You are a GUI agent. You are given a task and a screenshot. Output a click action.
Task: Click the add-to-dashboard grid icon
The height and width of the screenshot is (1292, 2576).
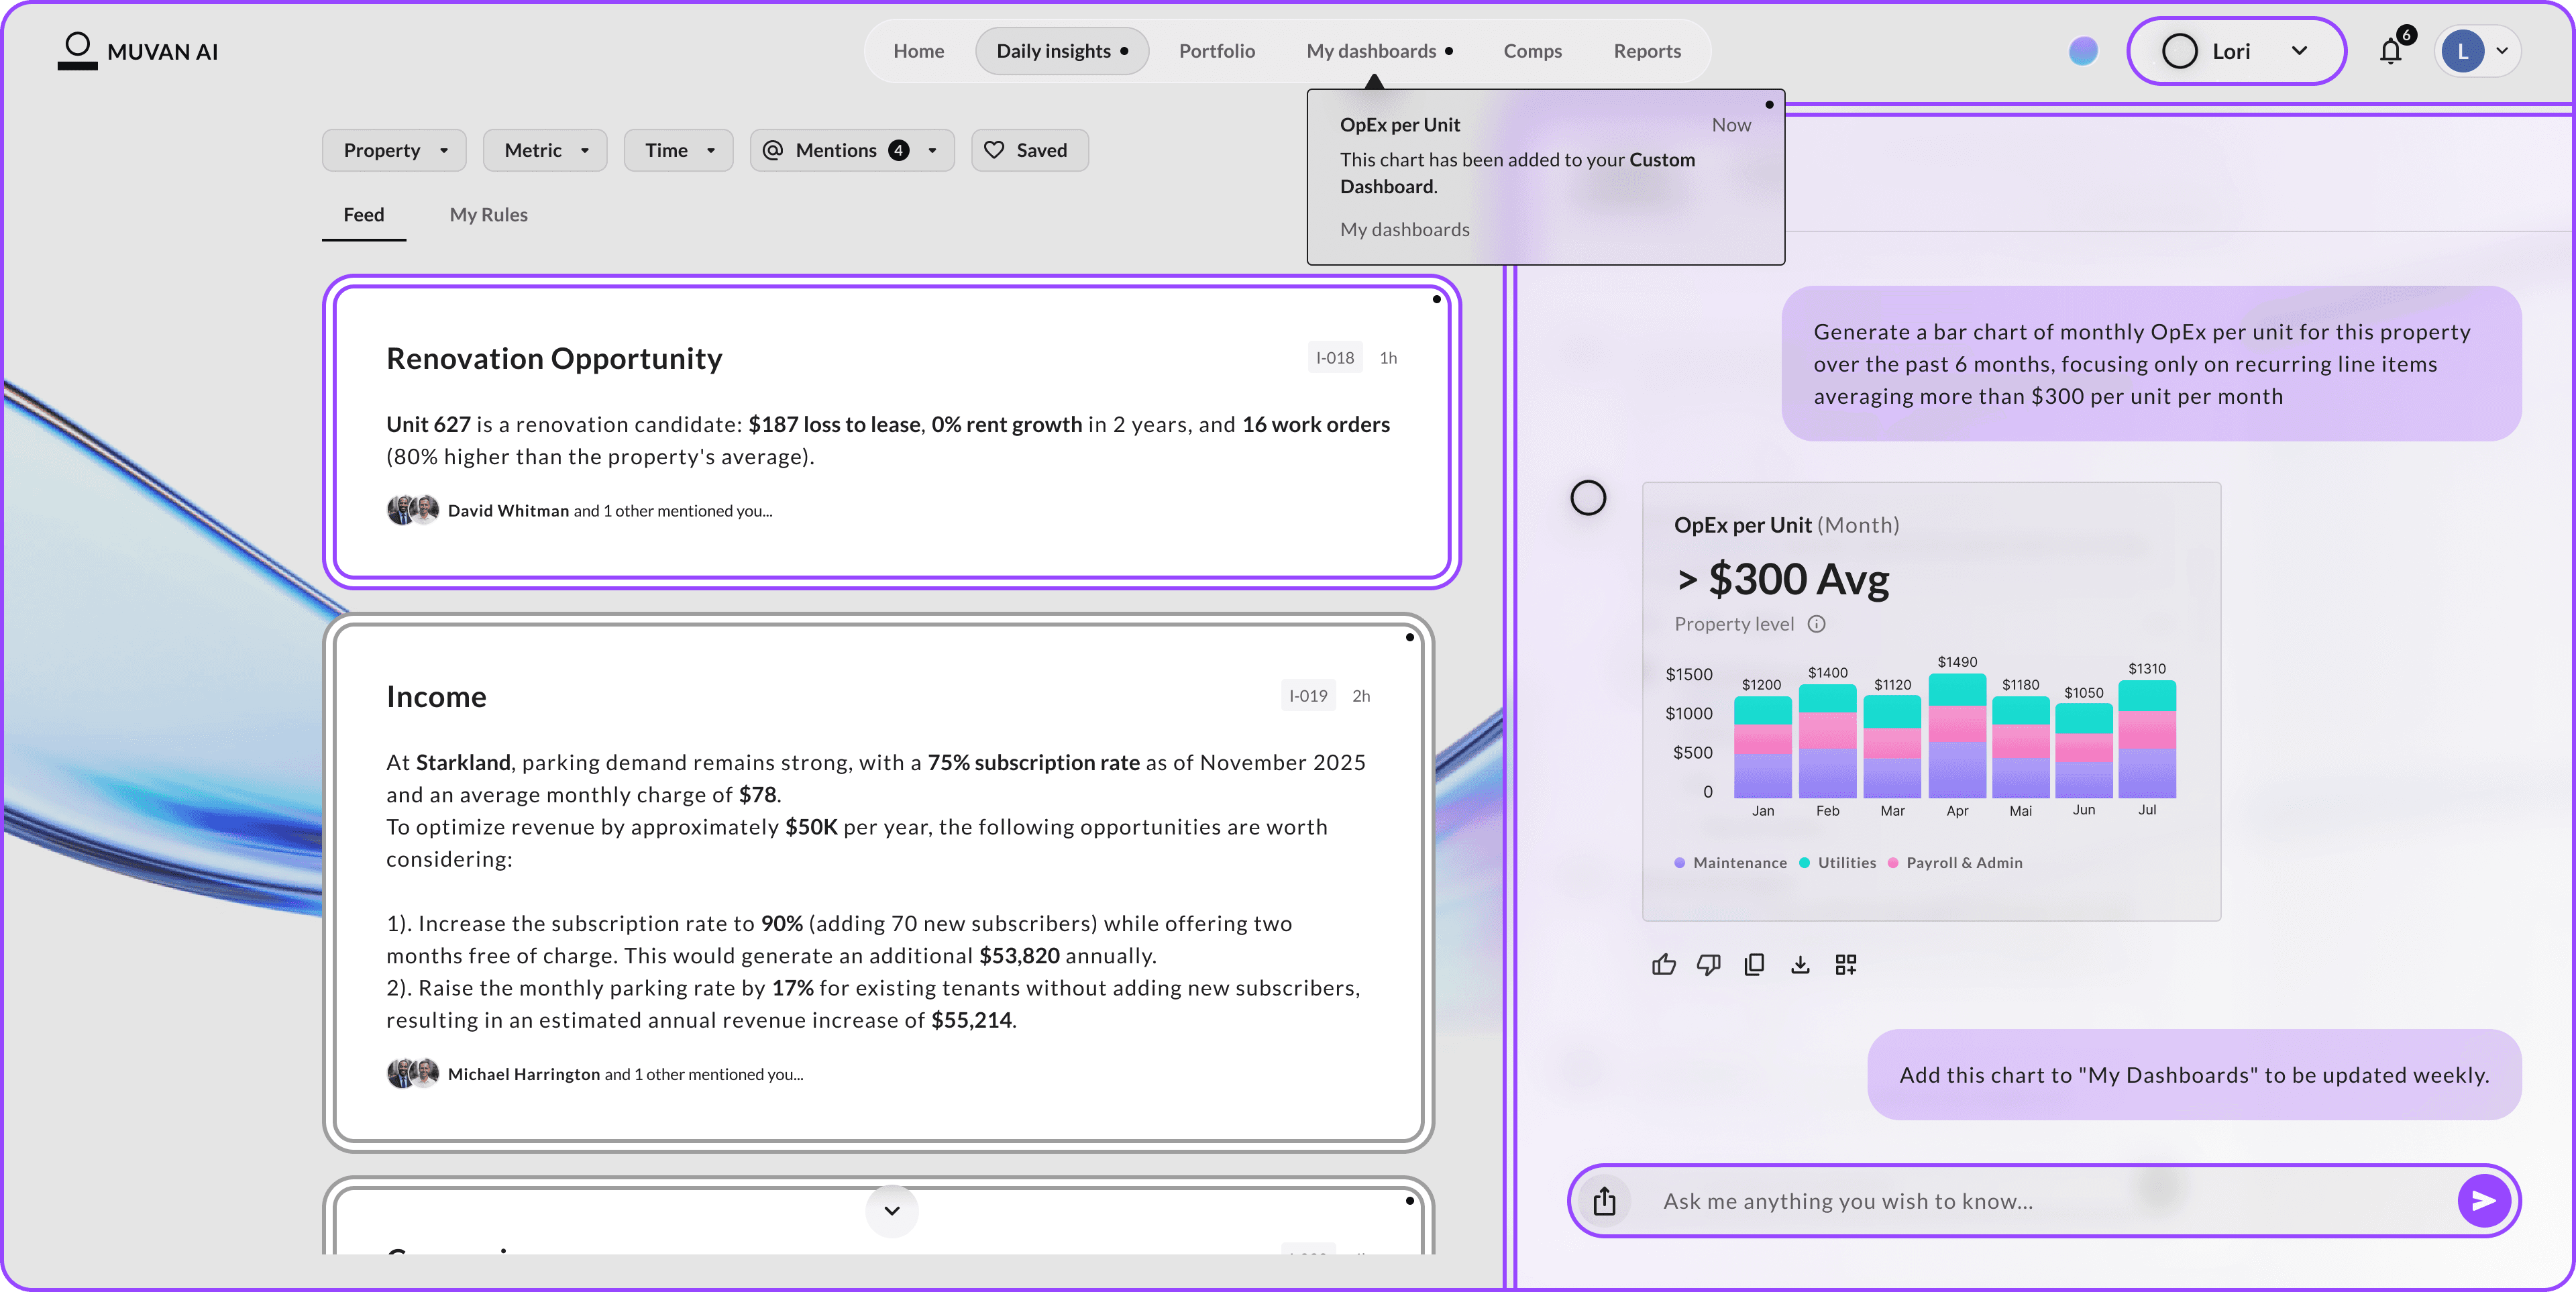click(1846, 964)
